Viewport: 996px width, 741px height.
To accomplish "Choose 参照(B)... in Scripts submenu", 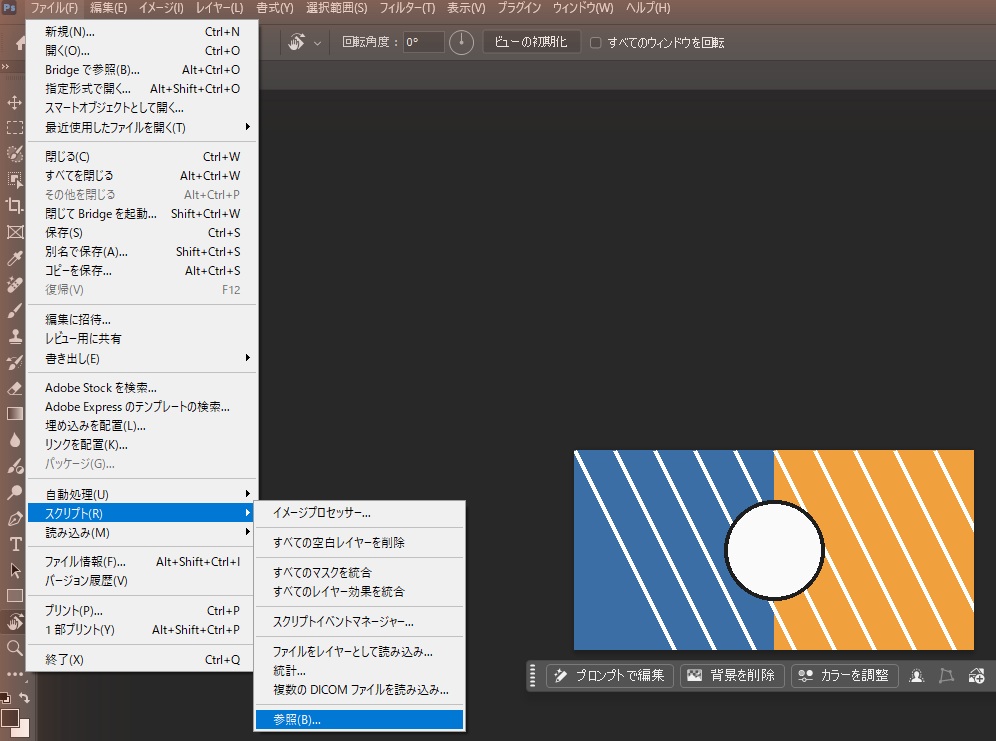I will click(360, 719).
